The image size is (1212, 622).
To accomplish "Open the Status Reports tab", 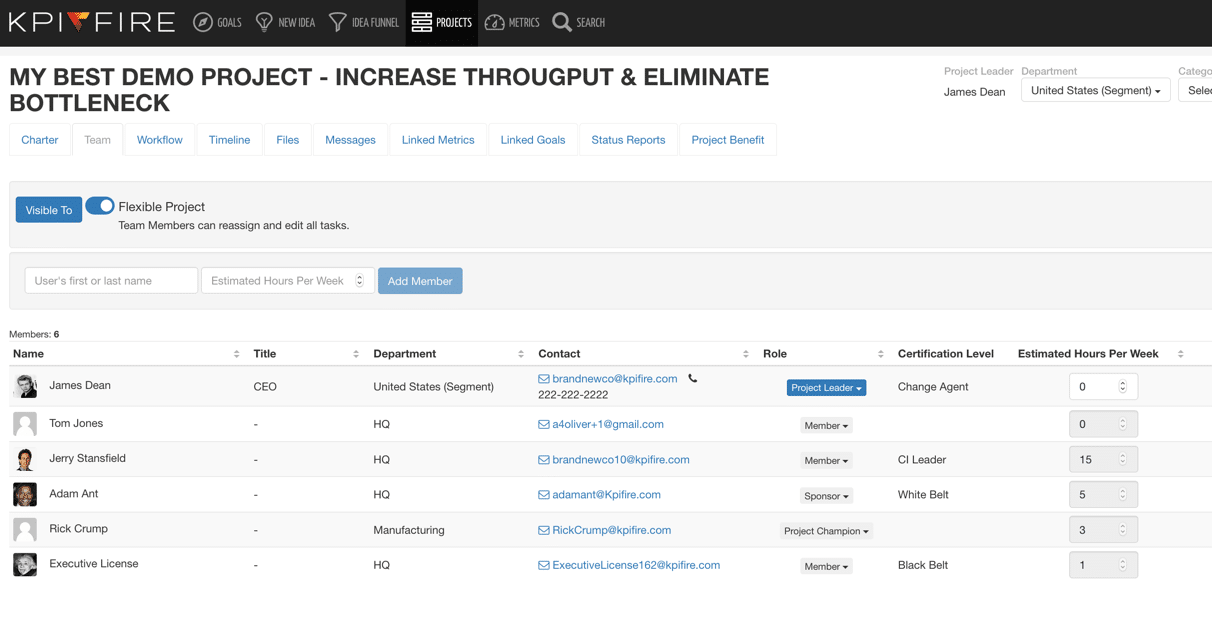I will [628, 140].
